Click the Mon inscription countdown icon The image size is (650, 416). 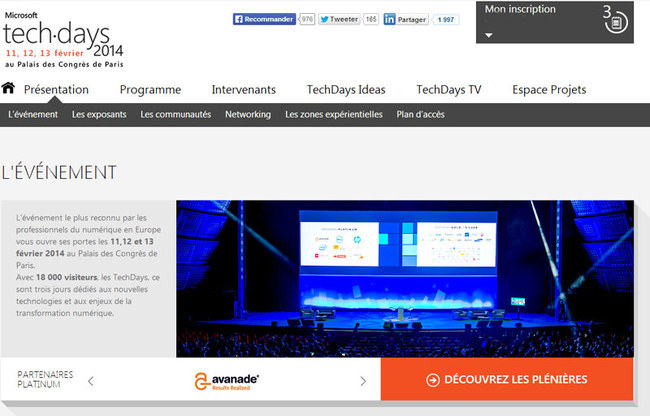tap(616, 22)
